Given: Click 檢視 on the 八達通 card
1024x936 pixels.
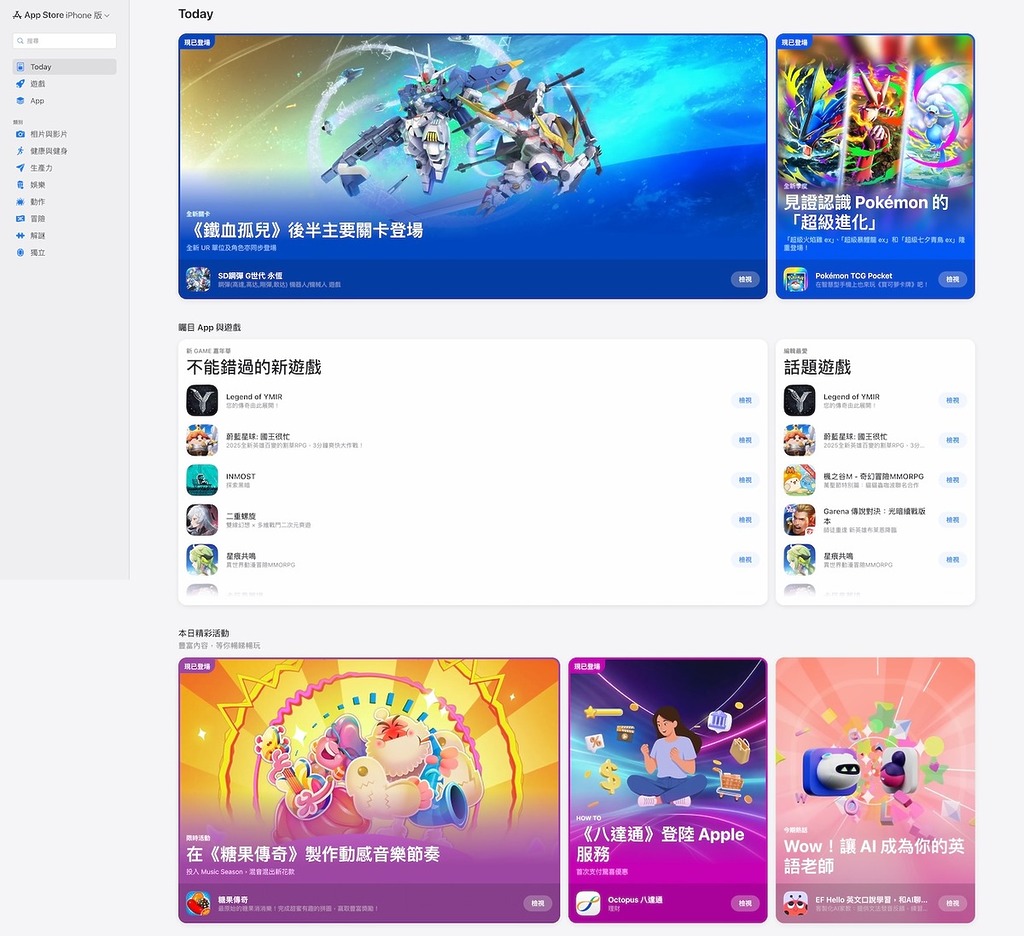Looking at the screenshot, I should [x=744, y=902].
